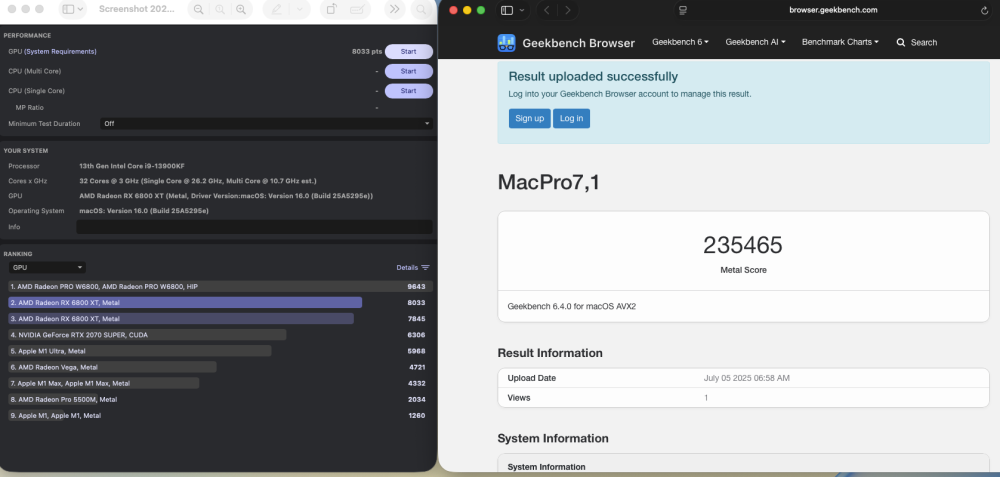Screen dimensions: 1000x477
Task: Reload the Geekbench page in Safari
Action: (x=985, y=10)
